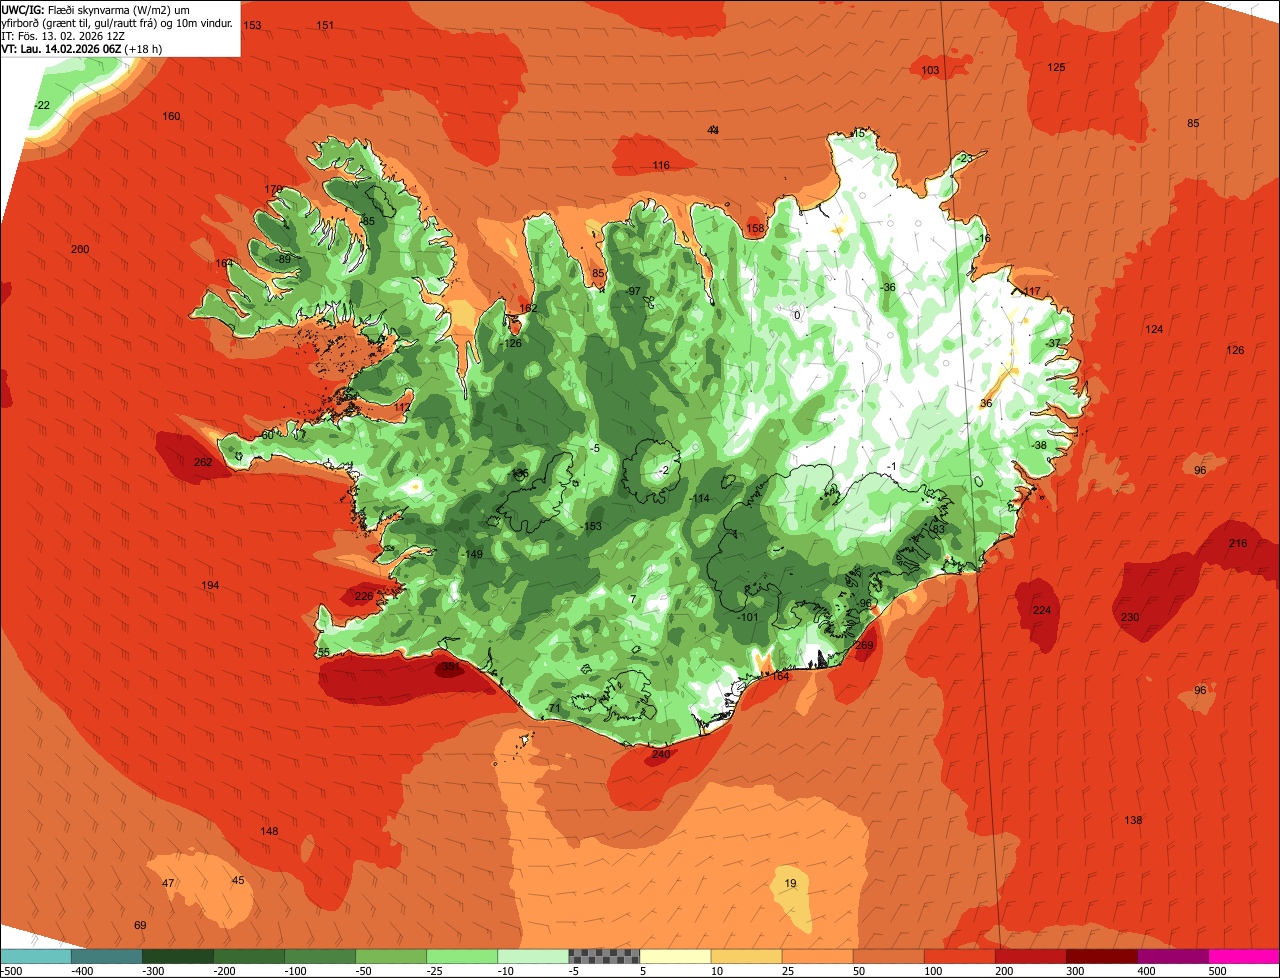The width and height of the screenshot is (1280, 978).
Task: Click the '-136' value in west Iceland
Action: (x=518, y=473)
